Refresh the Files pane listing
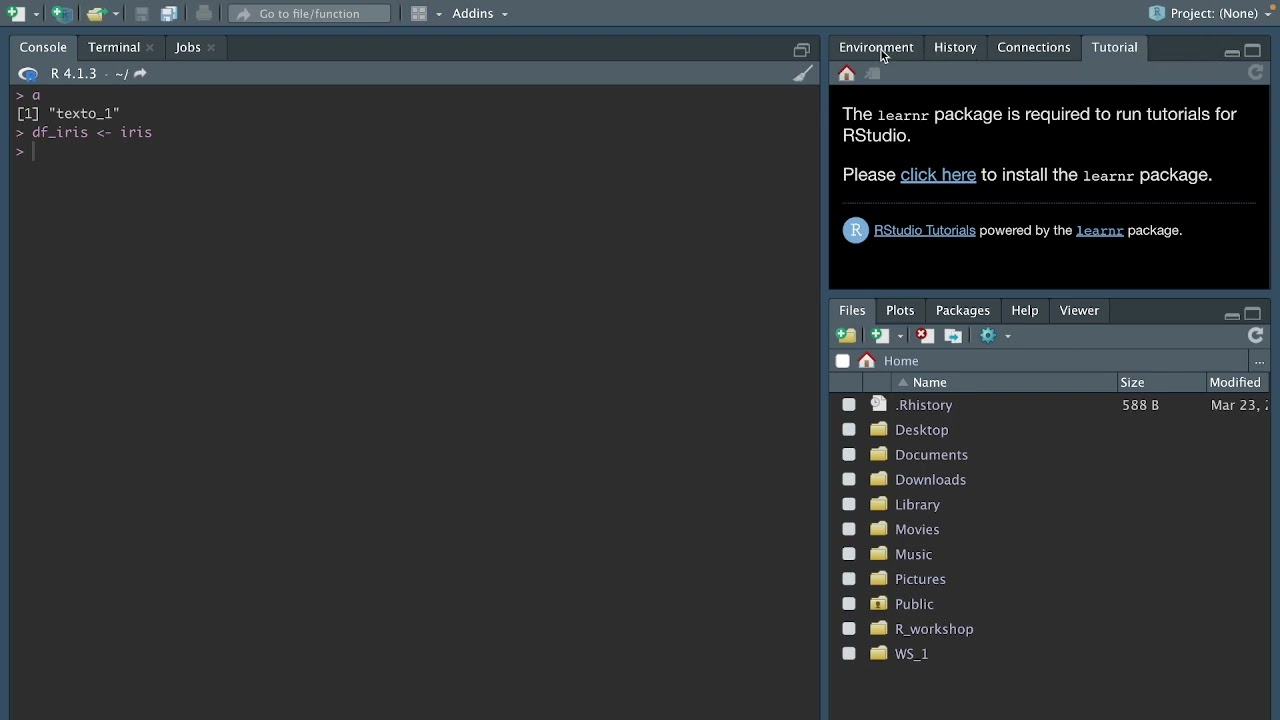1280x720 pixels. (x=1256, y=336)
